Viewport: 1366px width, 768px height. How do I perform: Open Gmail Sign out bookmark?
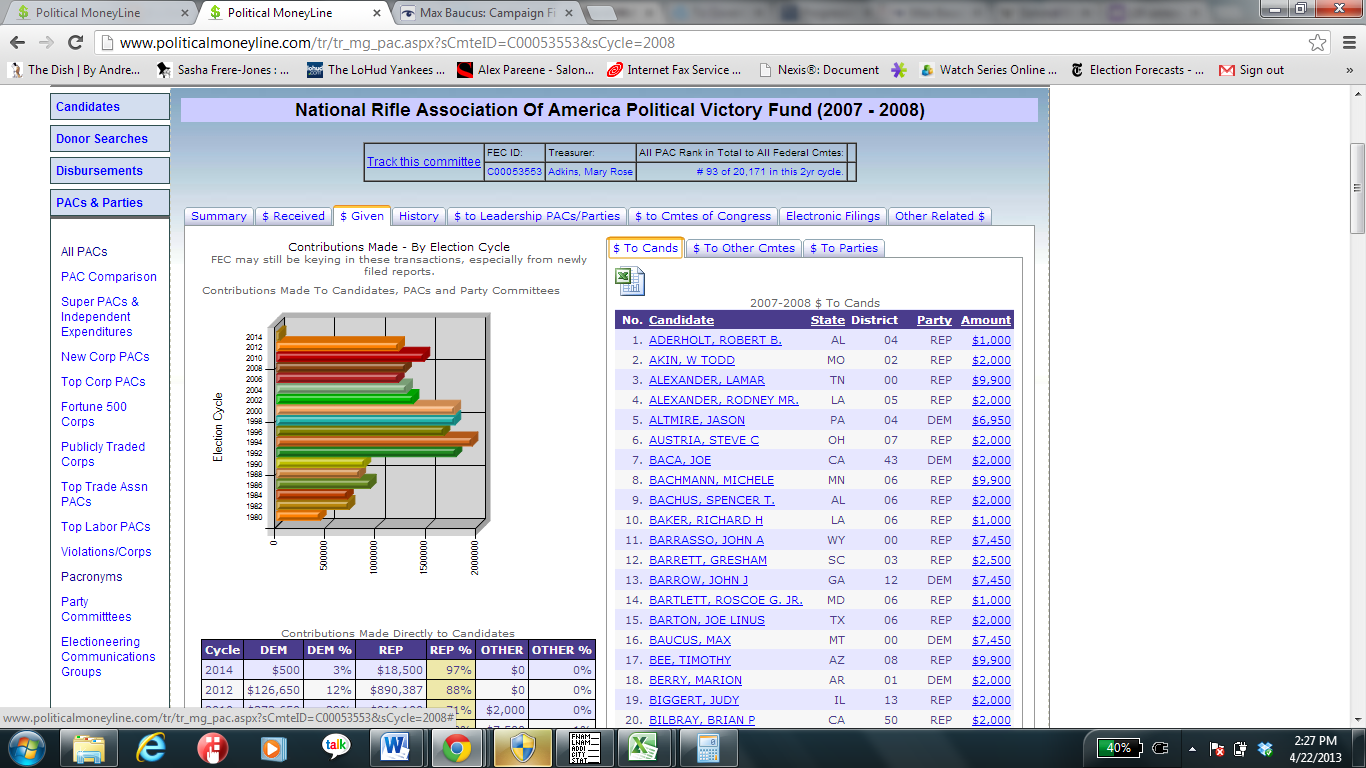(1251, 70)
